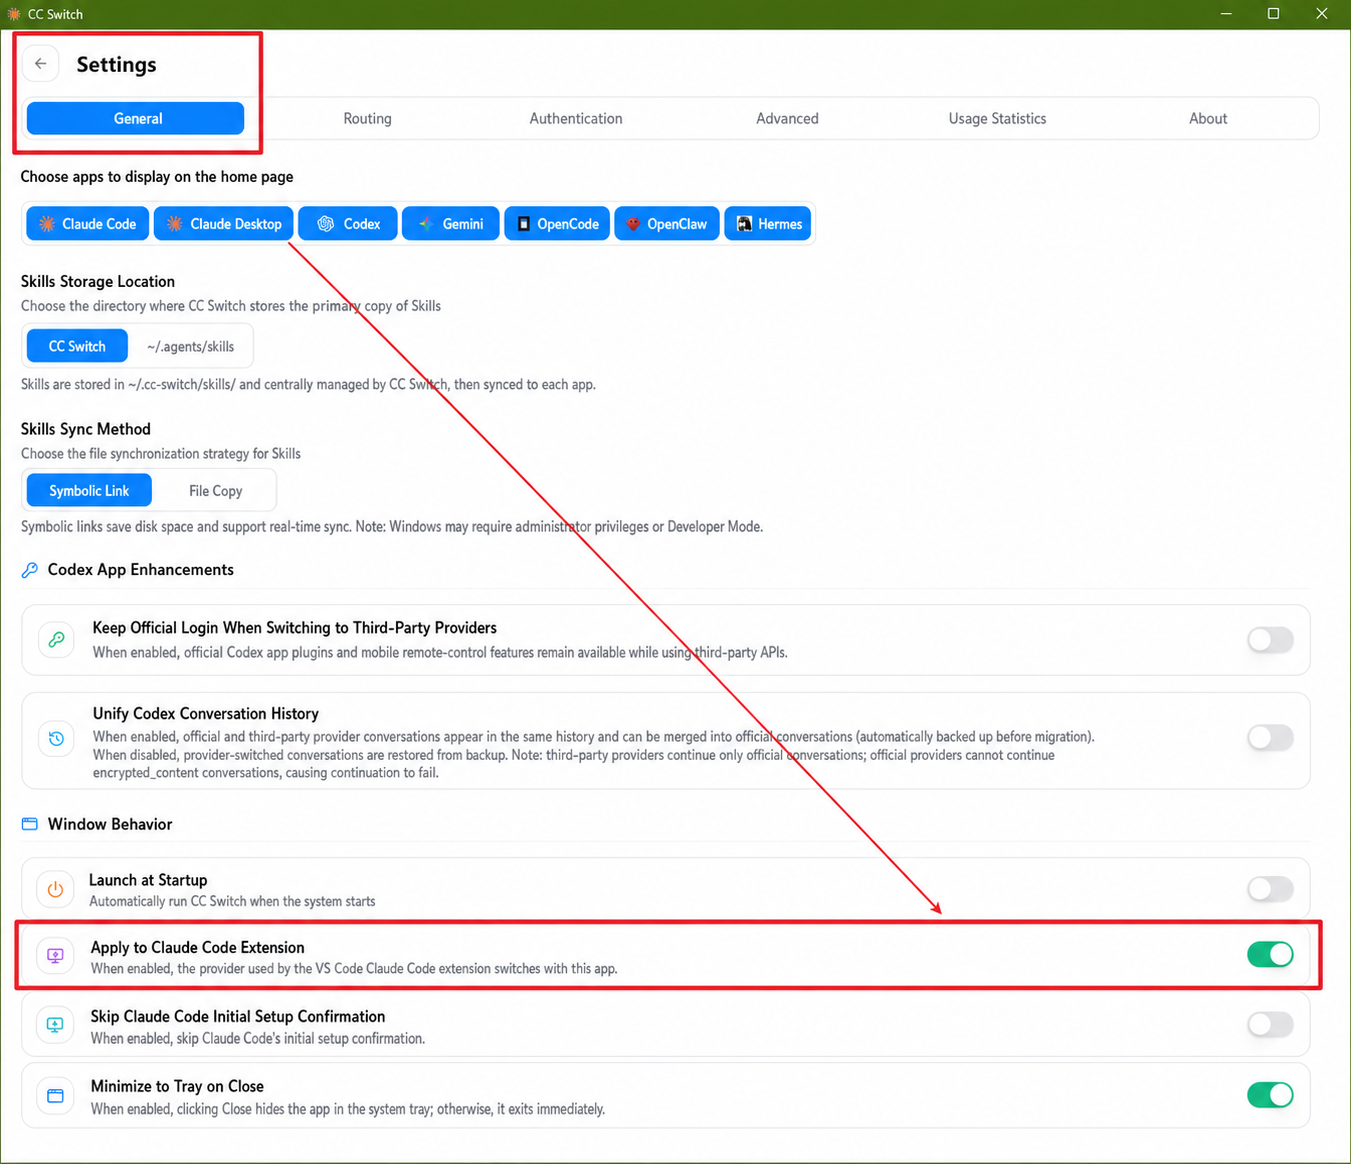1351x1164 pixels.
Task: Click the 'Choose apps to display on the home page' label
Action: point(157,177)
